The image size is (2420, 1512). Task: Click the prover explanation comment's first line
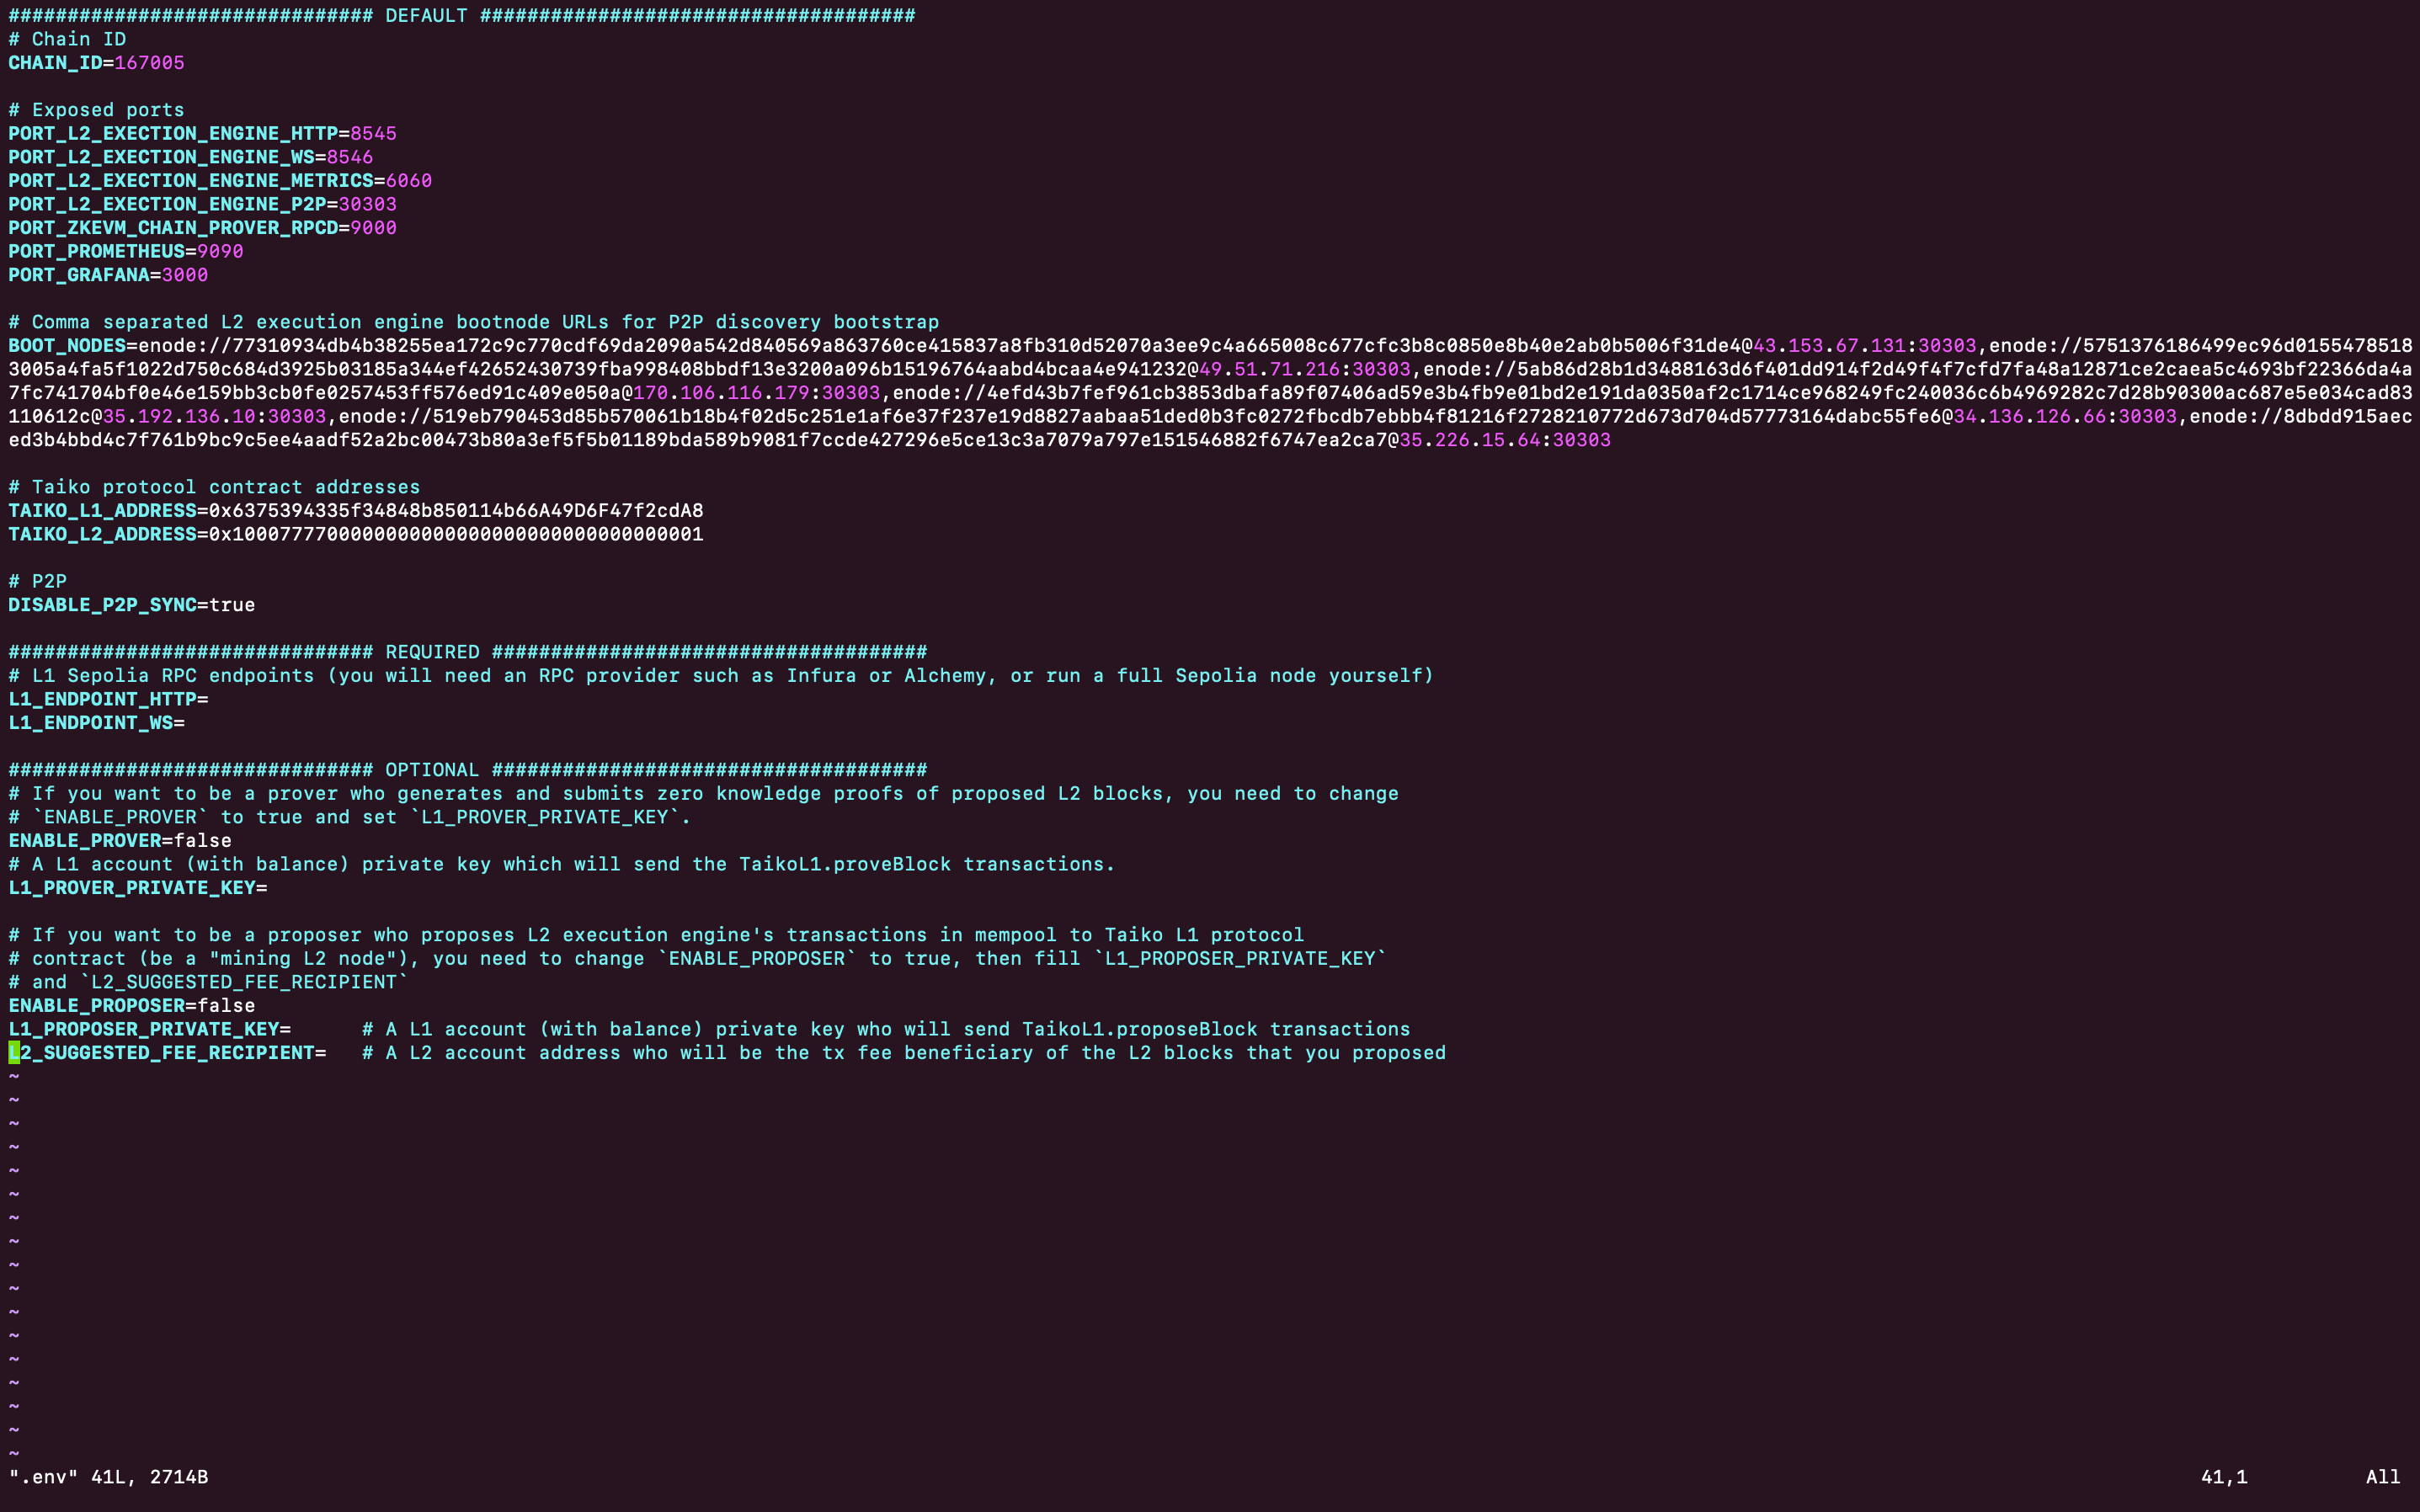click(x=703, y=794)
